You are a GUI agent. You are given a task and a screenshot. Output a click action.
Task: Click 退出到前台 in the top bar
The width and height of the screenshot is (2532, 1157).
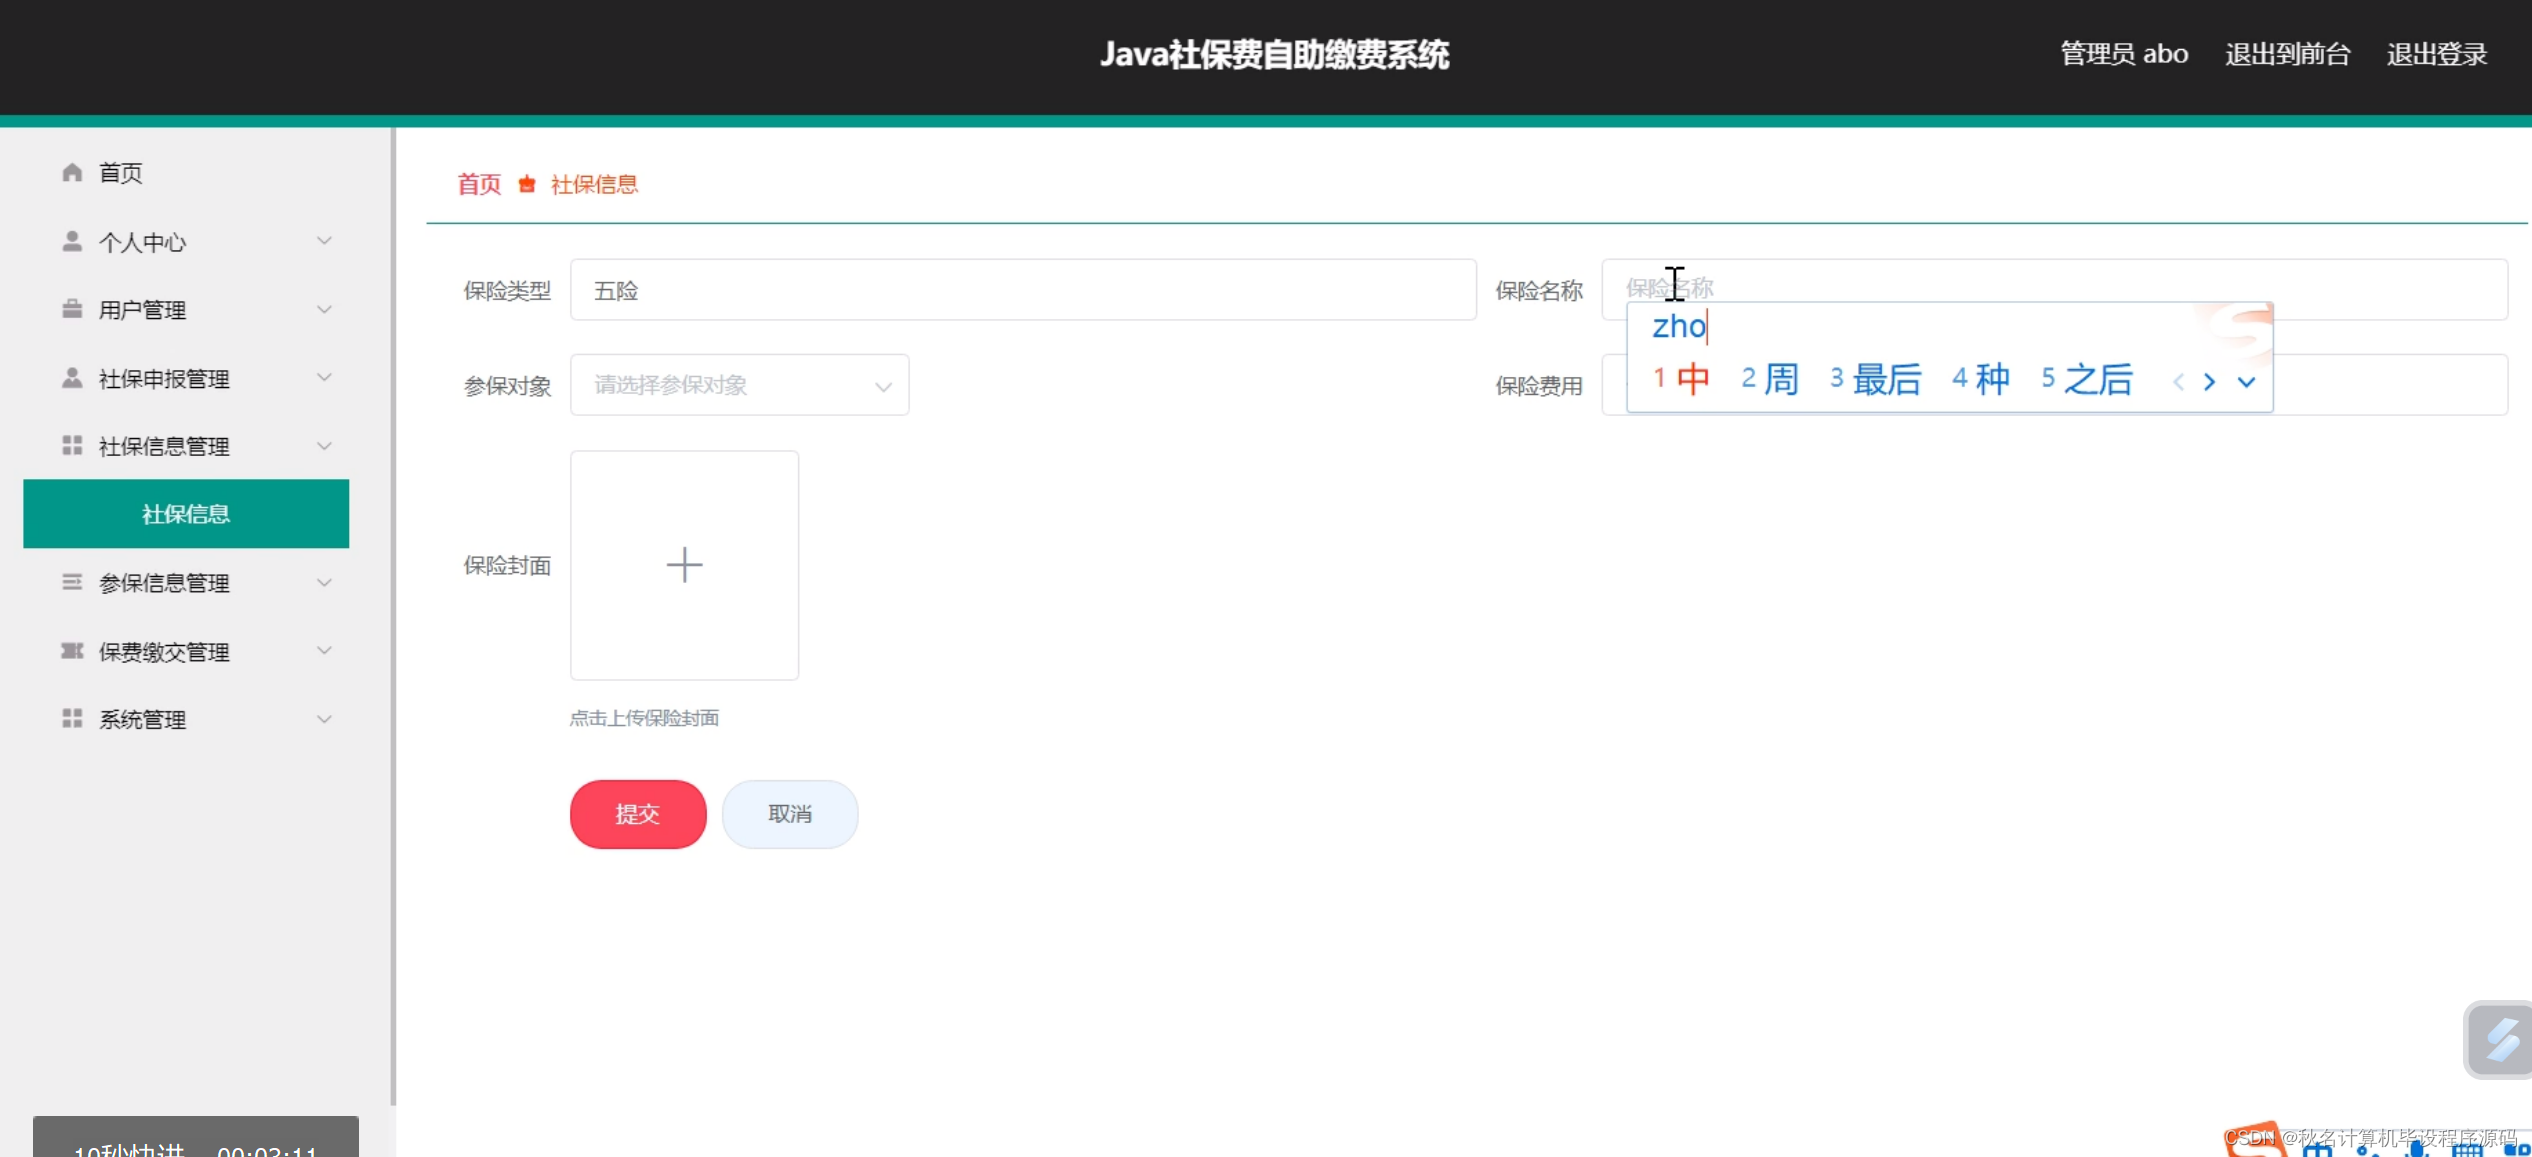(2287, 53)
